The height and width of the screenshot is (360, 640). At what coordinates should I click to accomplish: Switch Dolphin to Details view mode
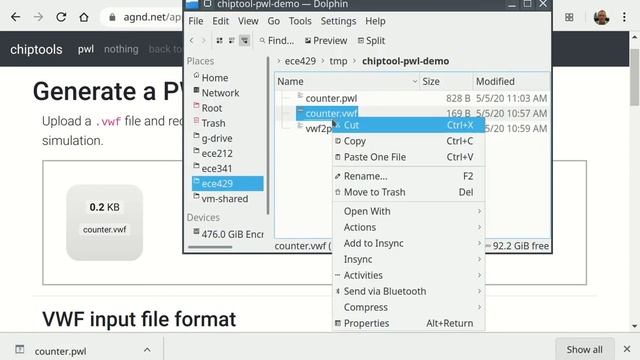244,40
